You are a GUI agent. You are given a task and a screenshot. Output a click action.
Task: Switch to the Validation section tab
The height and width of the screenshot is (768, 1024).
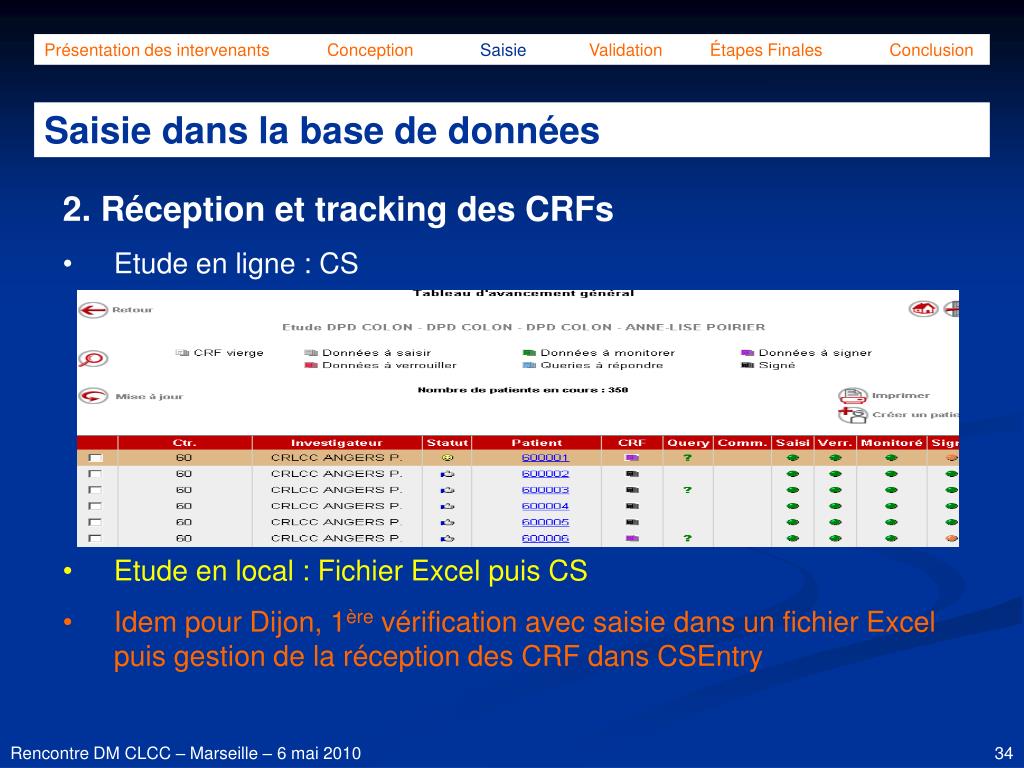[626, 50]
